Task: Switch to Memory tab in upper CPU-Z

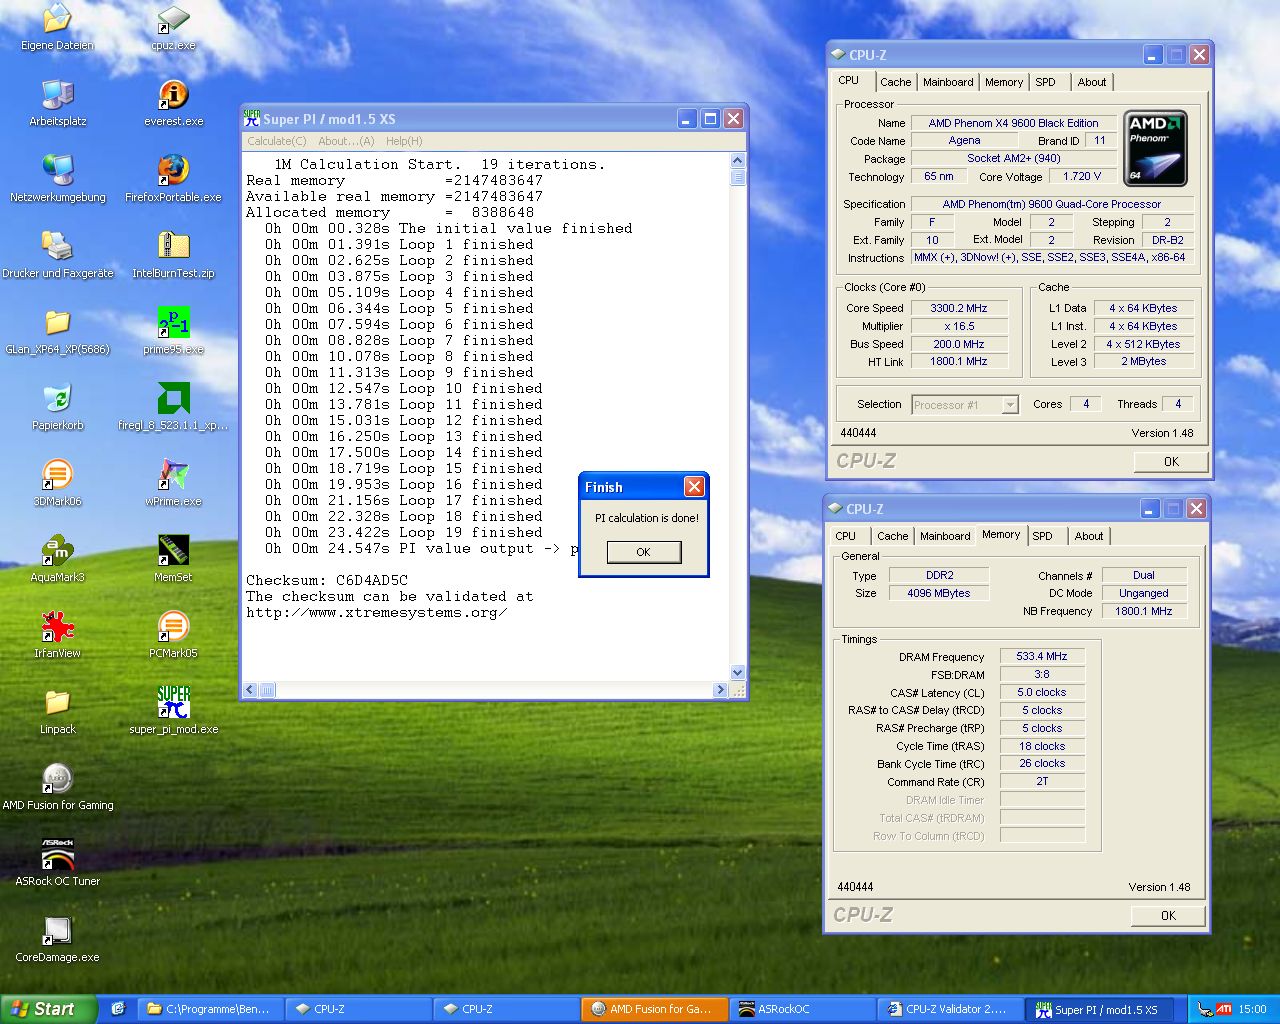Action: (x=1004, y=83)
